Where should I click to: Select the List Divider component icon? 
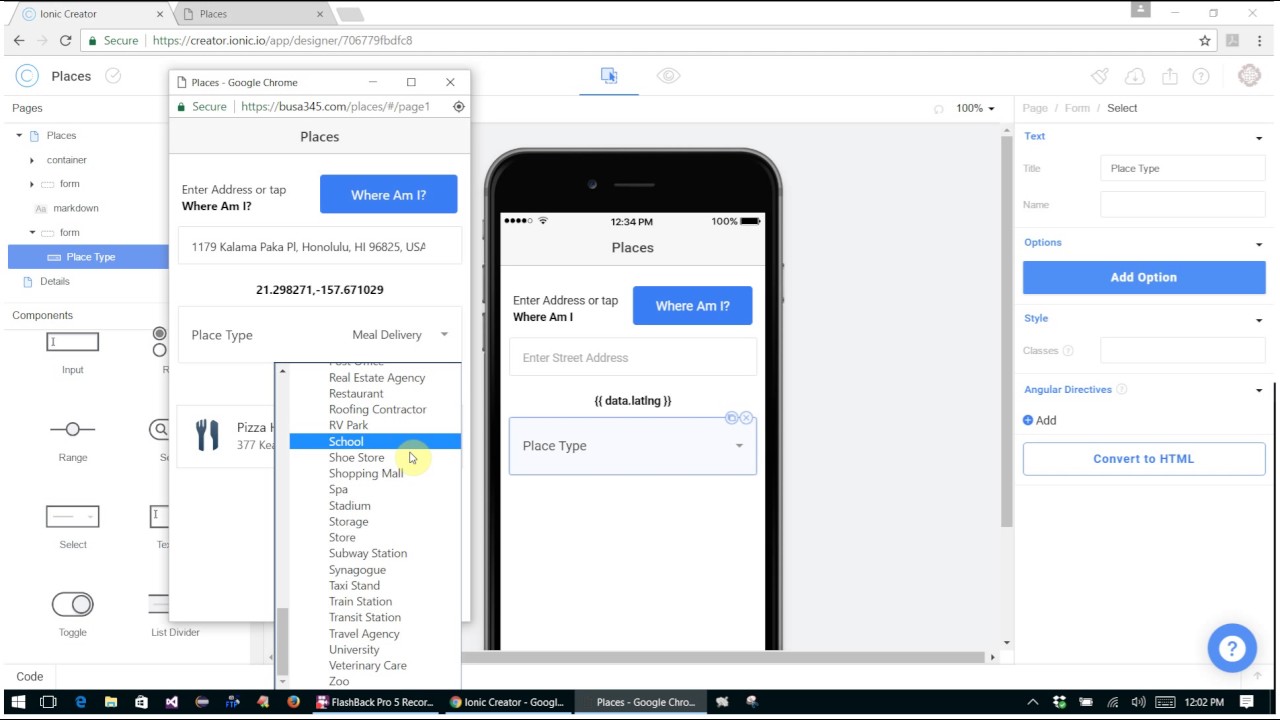(x=160, y=604)
